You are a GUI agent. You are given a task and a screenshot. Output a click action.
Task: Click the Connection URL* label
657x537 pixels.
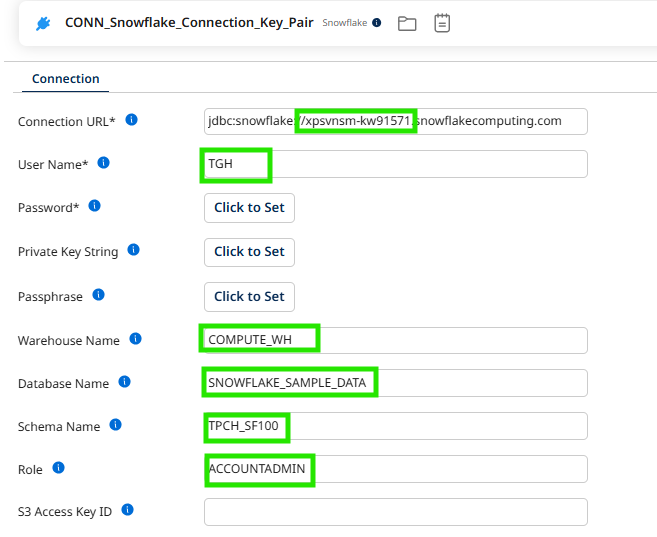[66, 122]
